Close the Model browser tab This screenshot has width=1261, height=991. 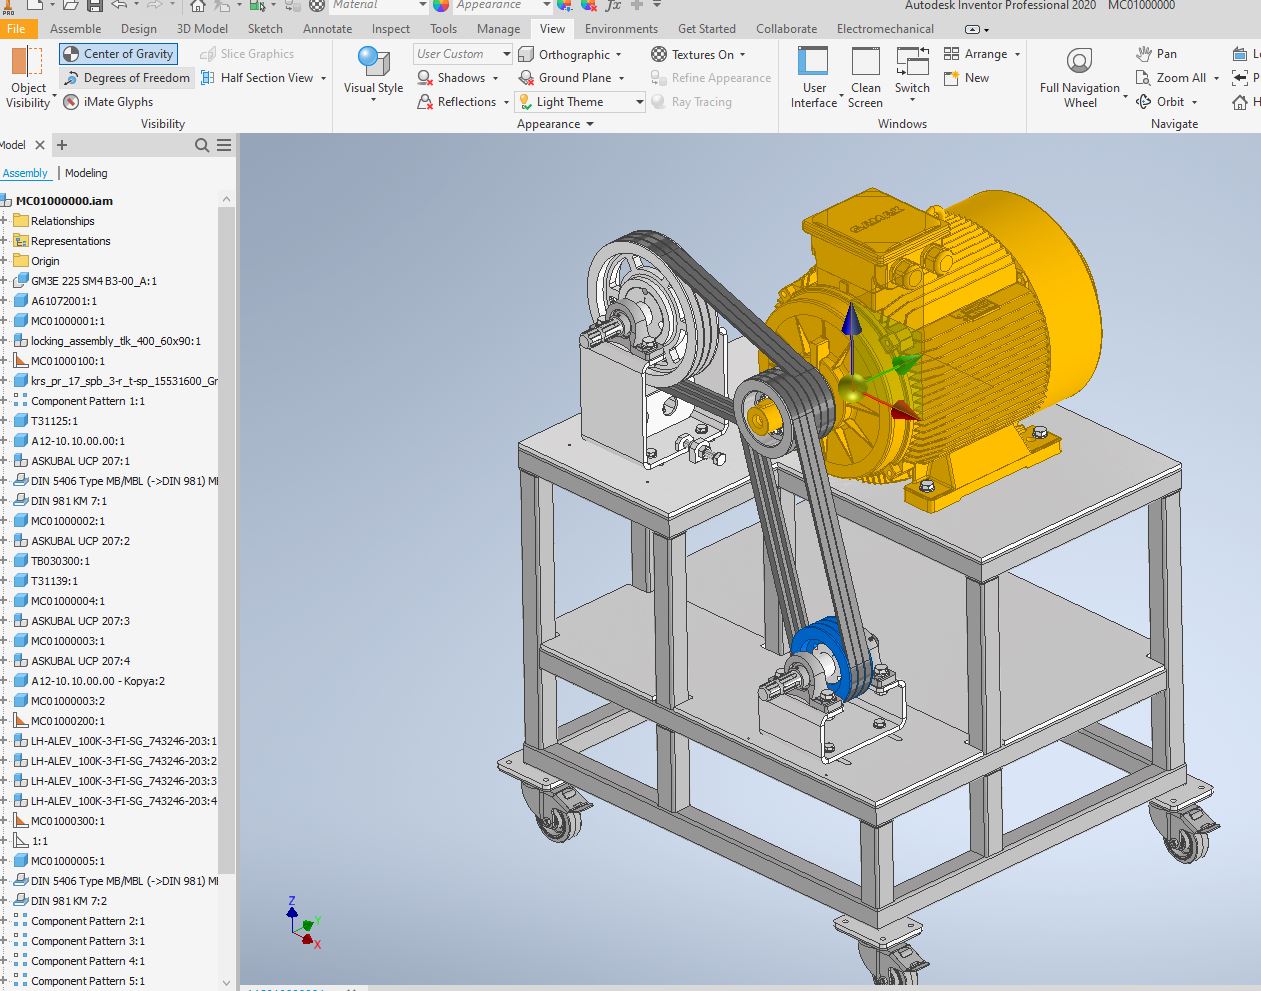(40, 145)
